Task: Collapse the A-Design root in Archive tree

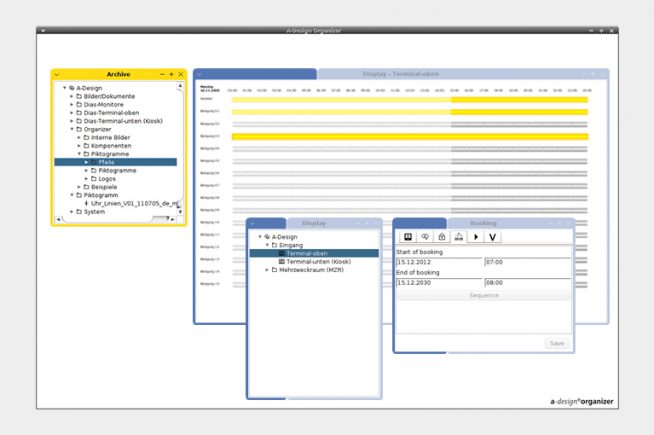Action: (x=65, y=88)
